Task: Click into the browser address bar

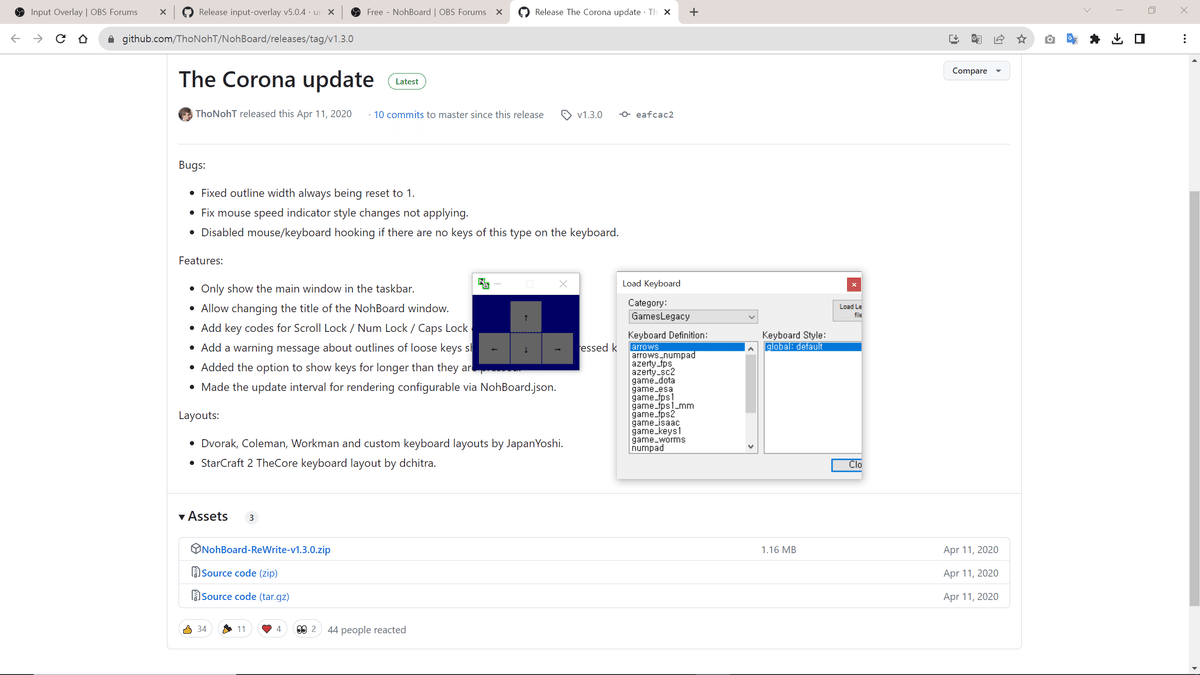Action: click(530, 39)
